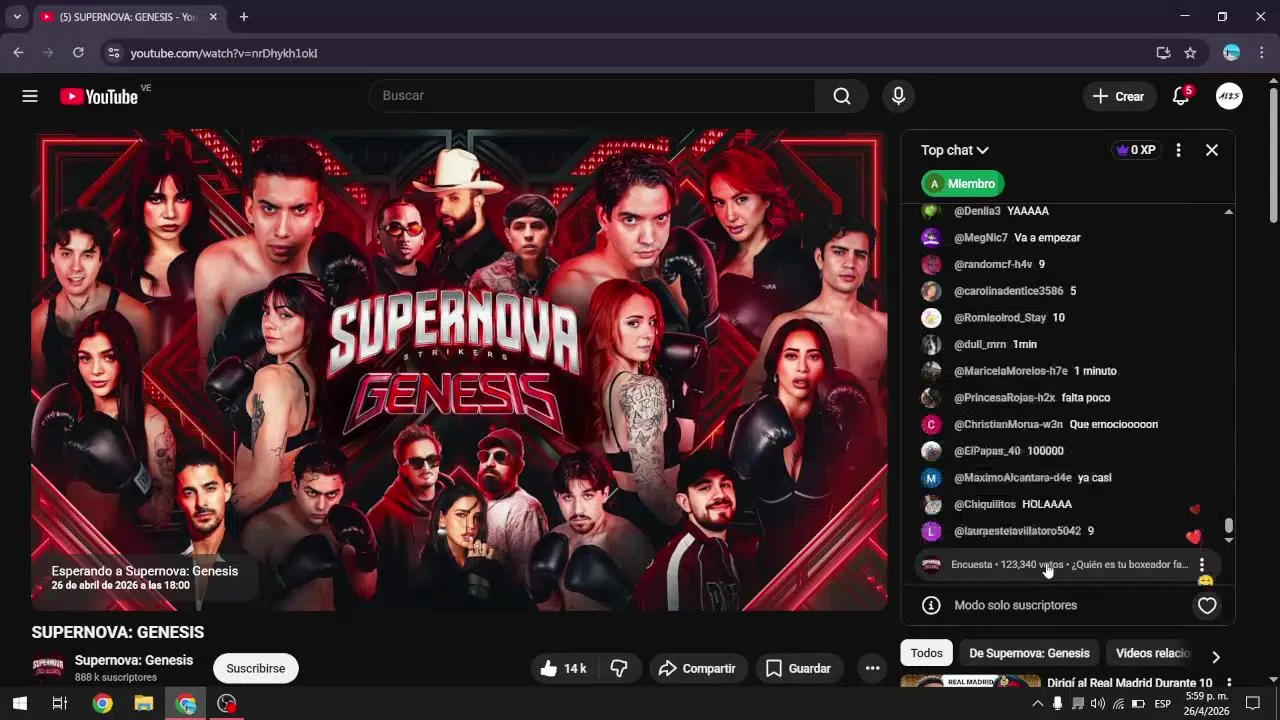Click the chat scrollbar up arrow
Screen dimensions: 1280x720
(1229, 211)
